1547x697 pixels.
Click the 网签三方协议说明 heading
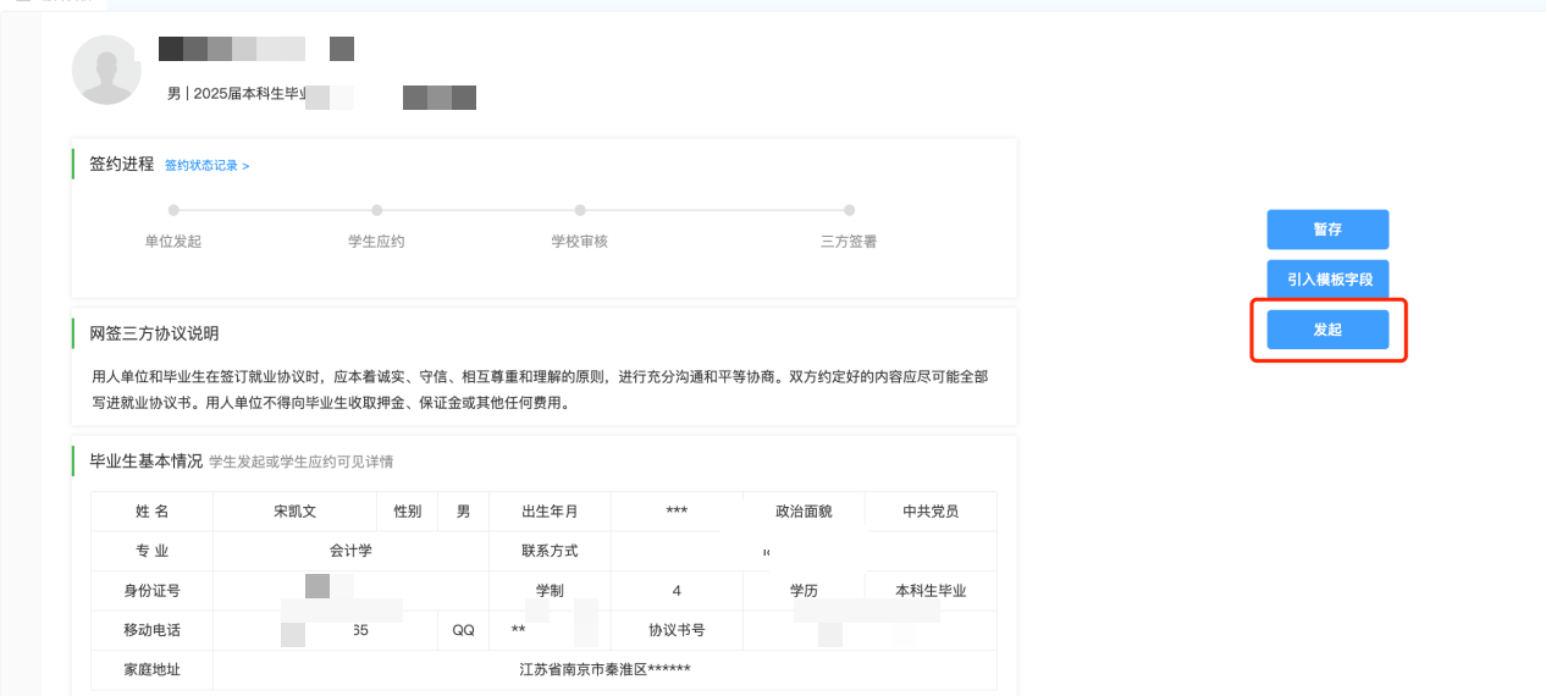point(154,334)
